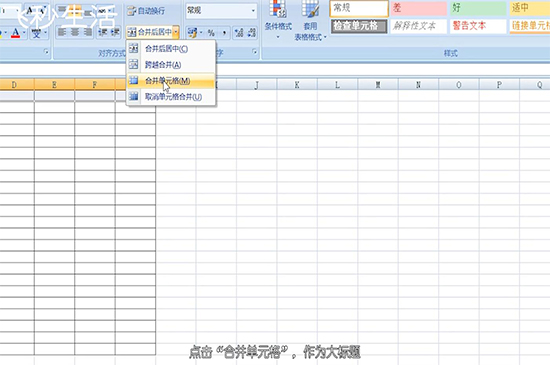Select column N header
550x365 pixels.
pos(418,85)
